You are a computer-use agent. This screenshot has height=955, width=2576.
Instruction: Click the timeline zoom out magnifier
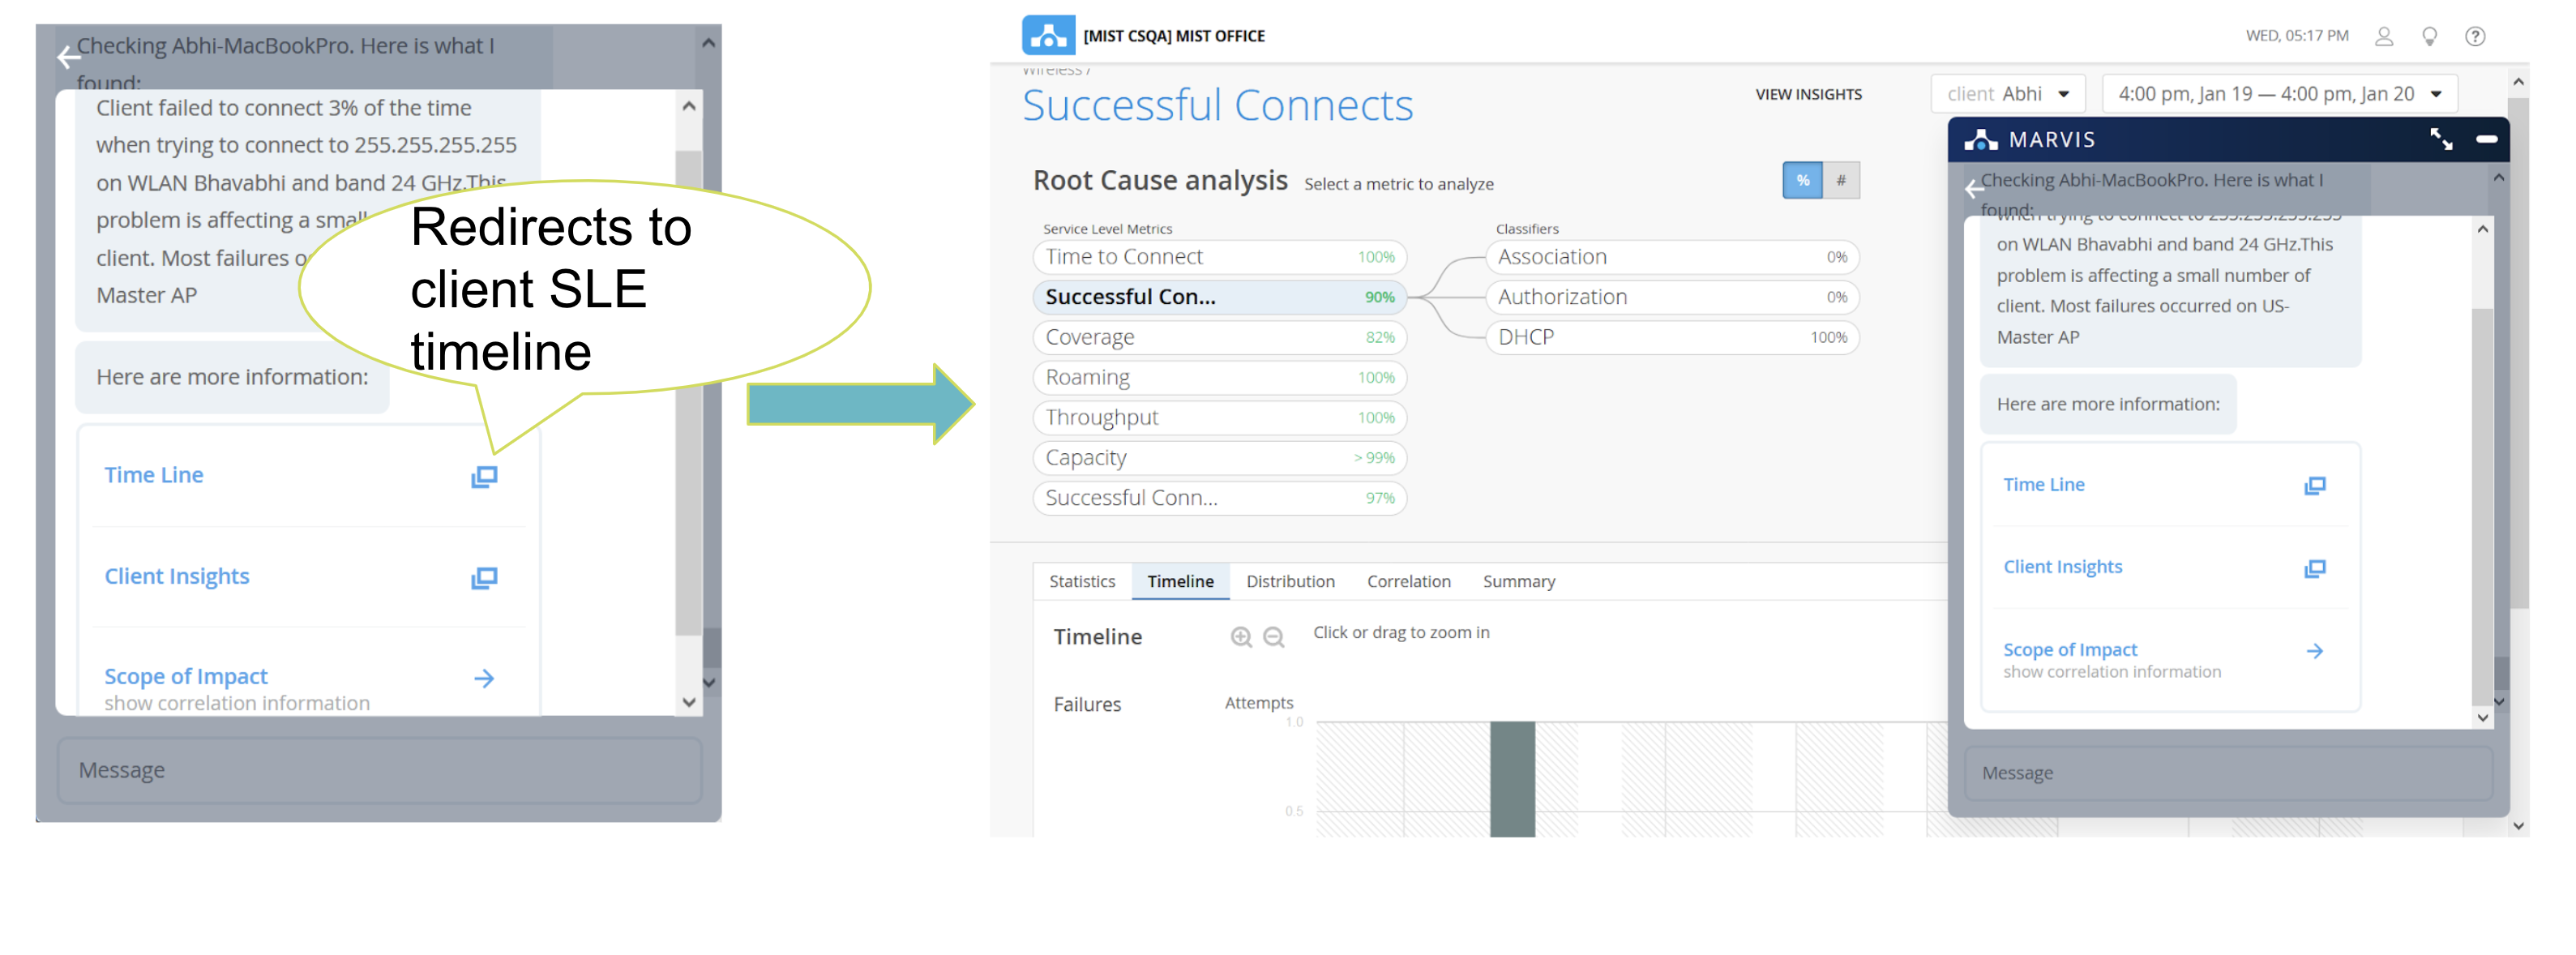tap(1273, 637)
